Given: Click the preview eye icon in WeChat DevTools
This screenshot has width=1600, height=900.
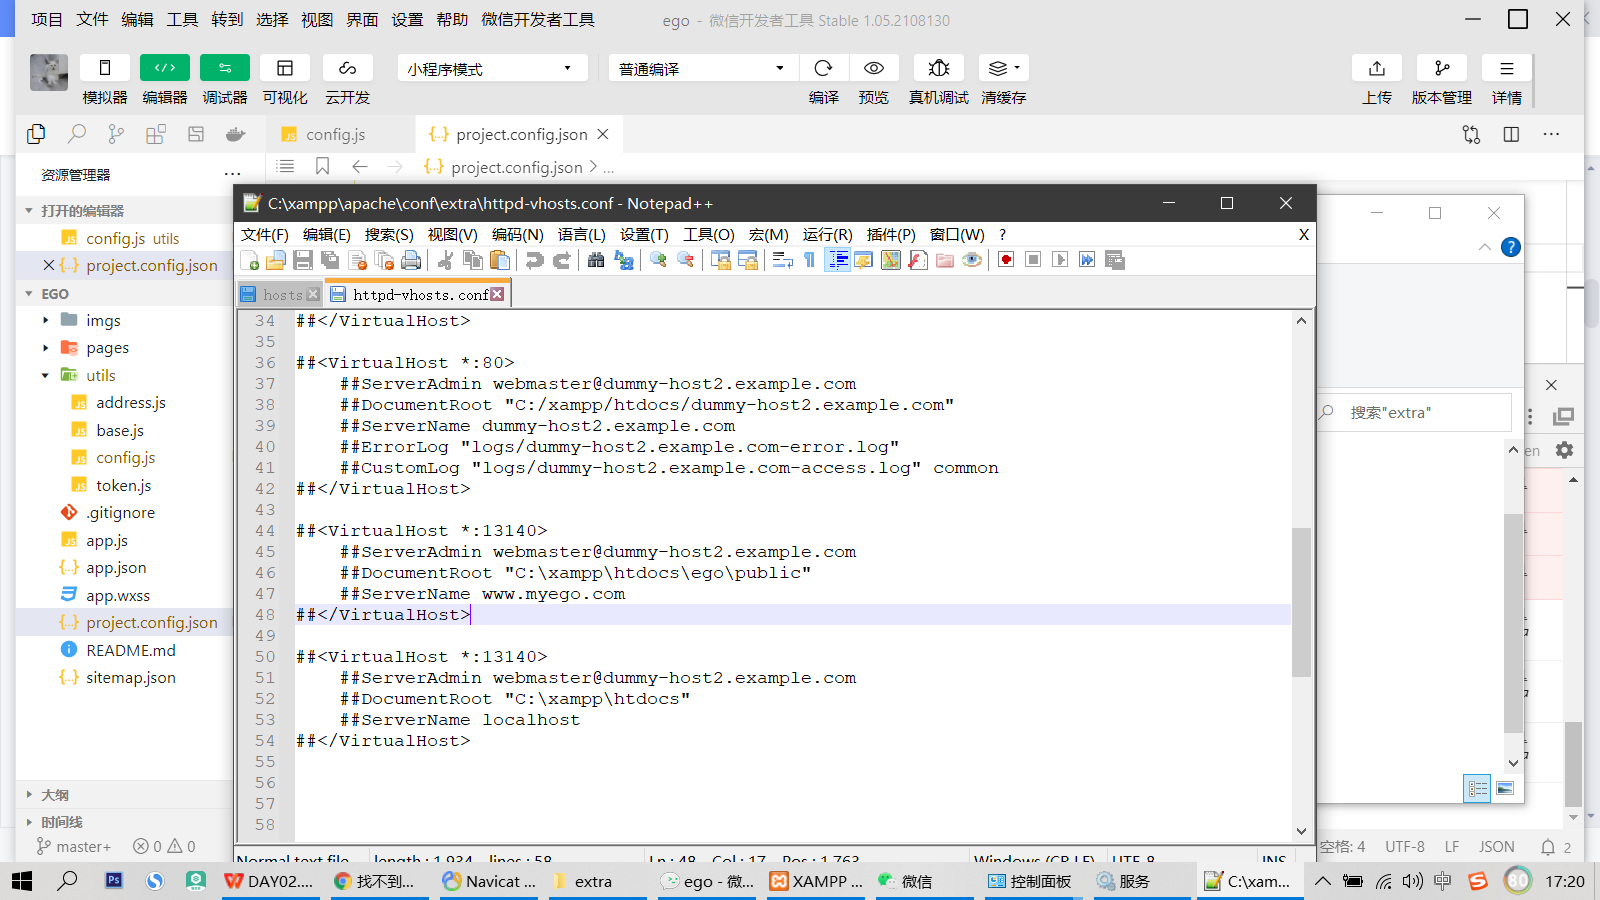Looking at the screenshot, I should tap(874, 68).
